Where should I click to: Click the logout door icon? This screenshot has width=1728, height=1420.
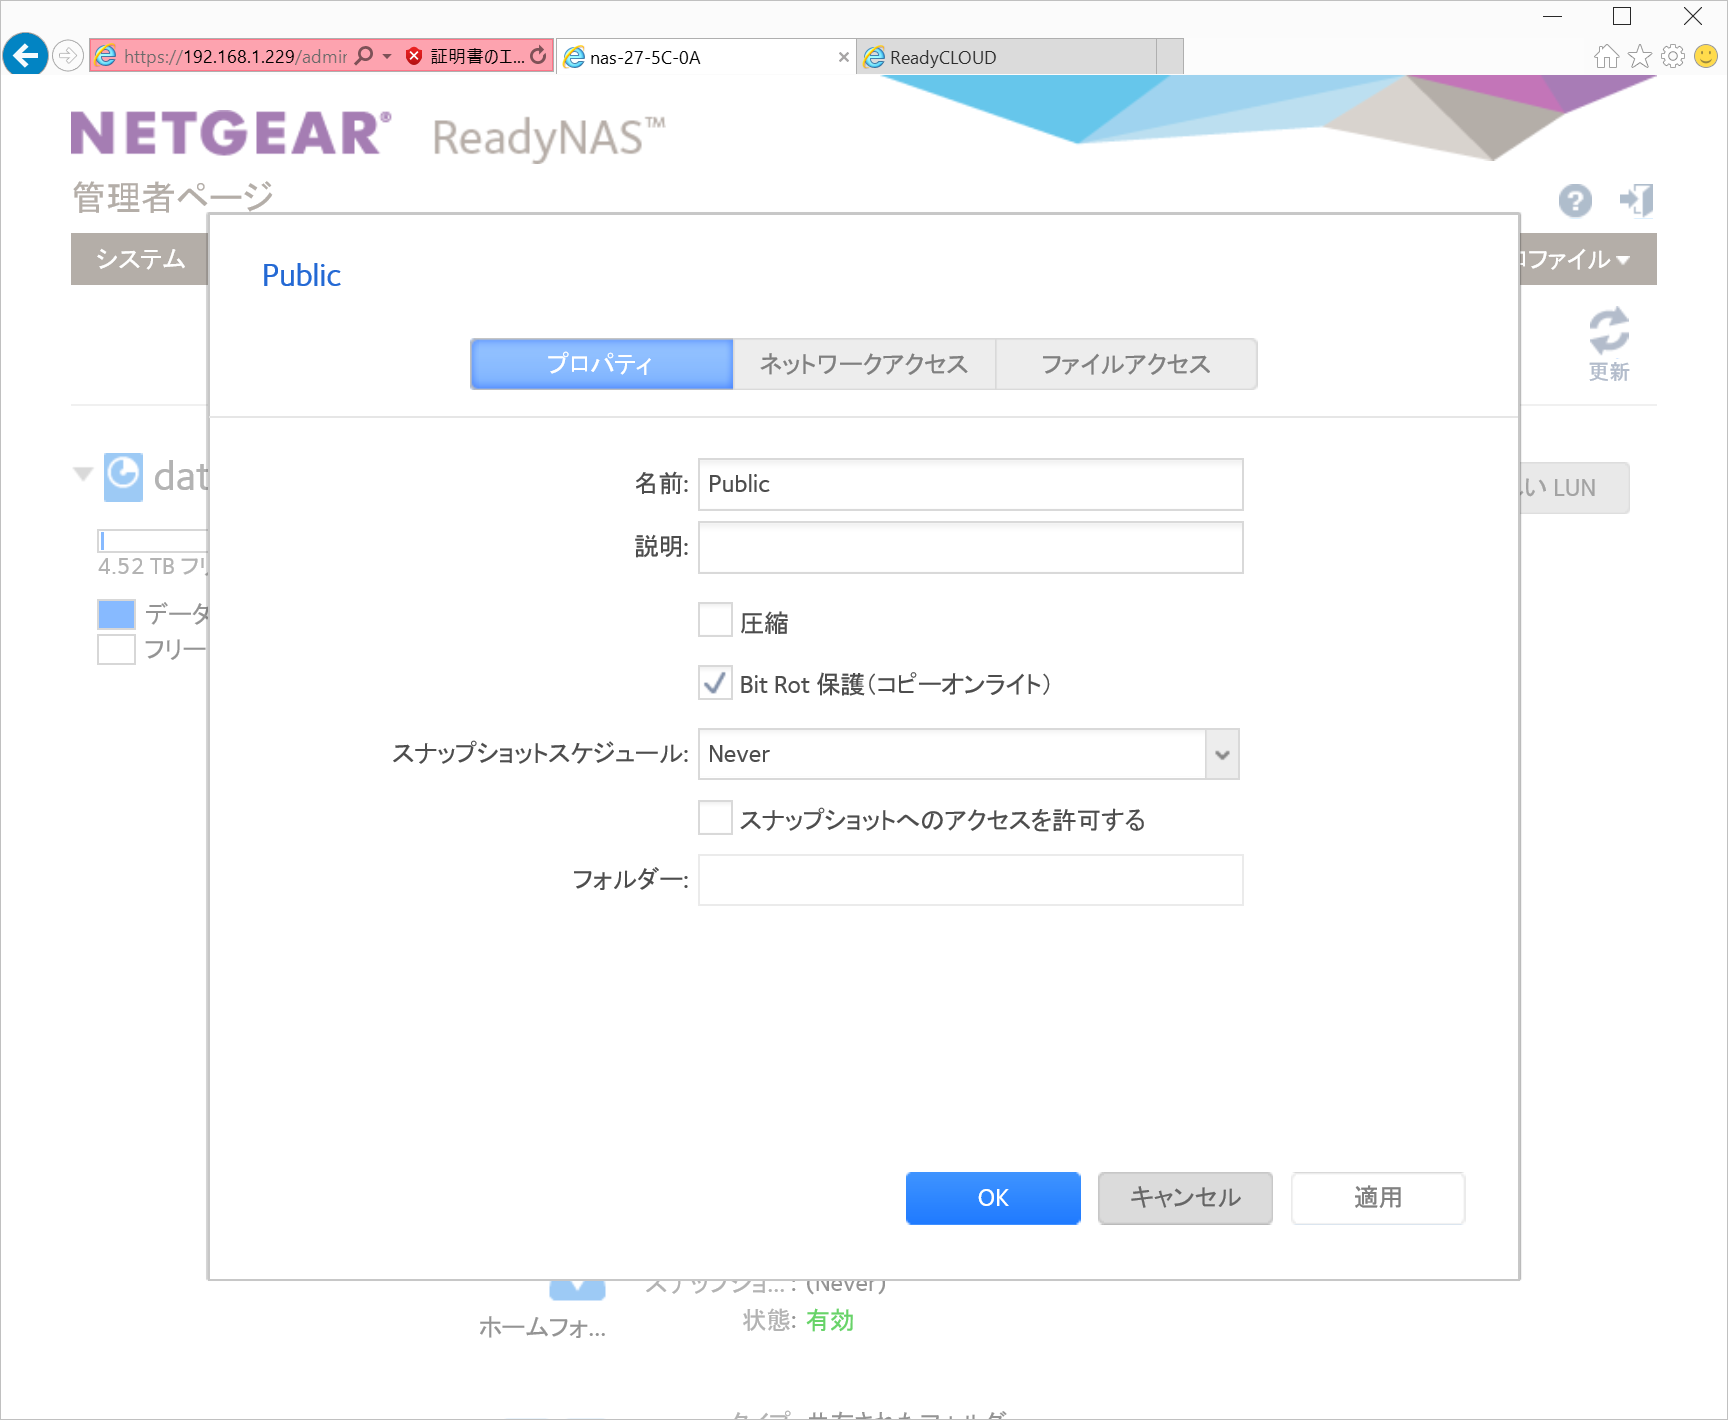(1637, 200)
